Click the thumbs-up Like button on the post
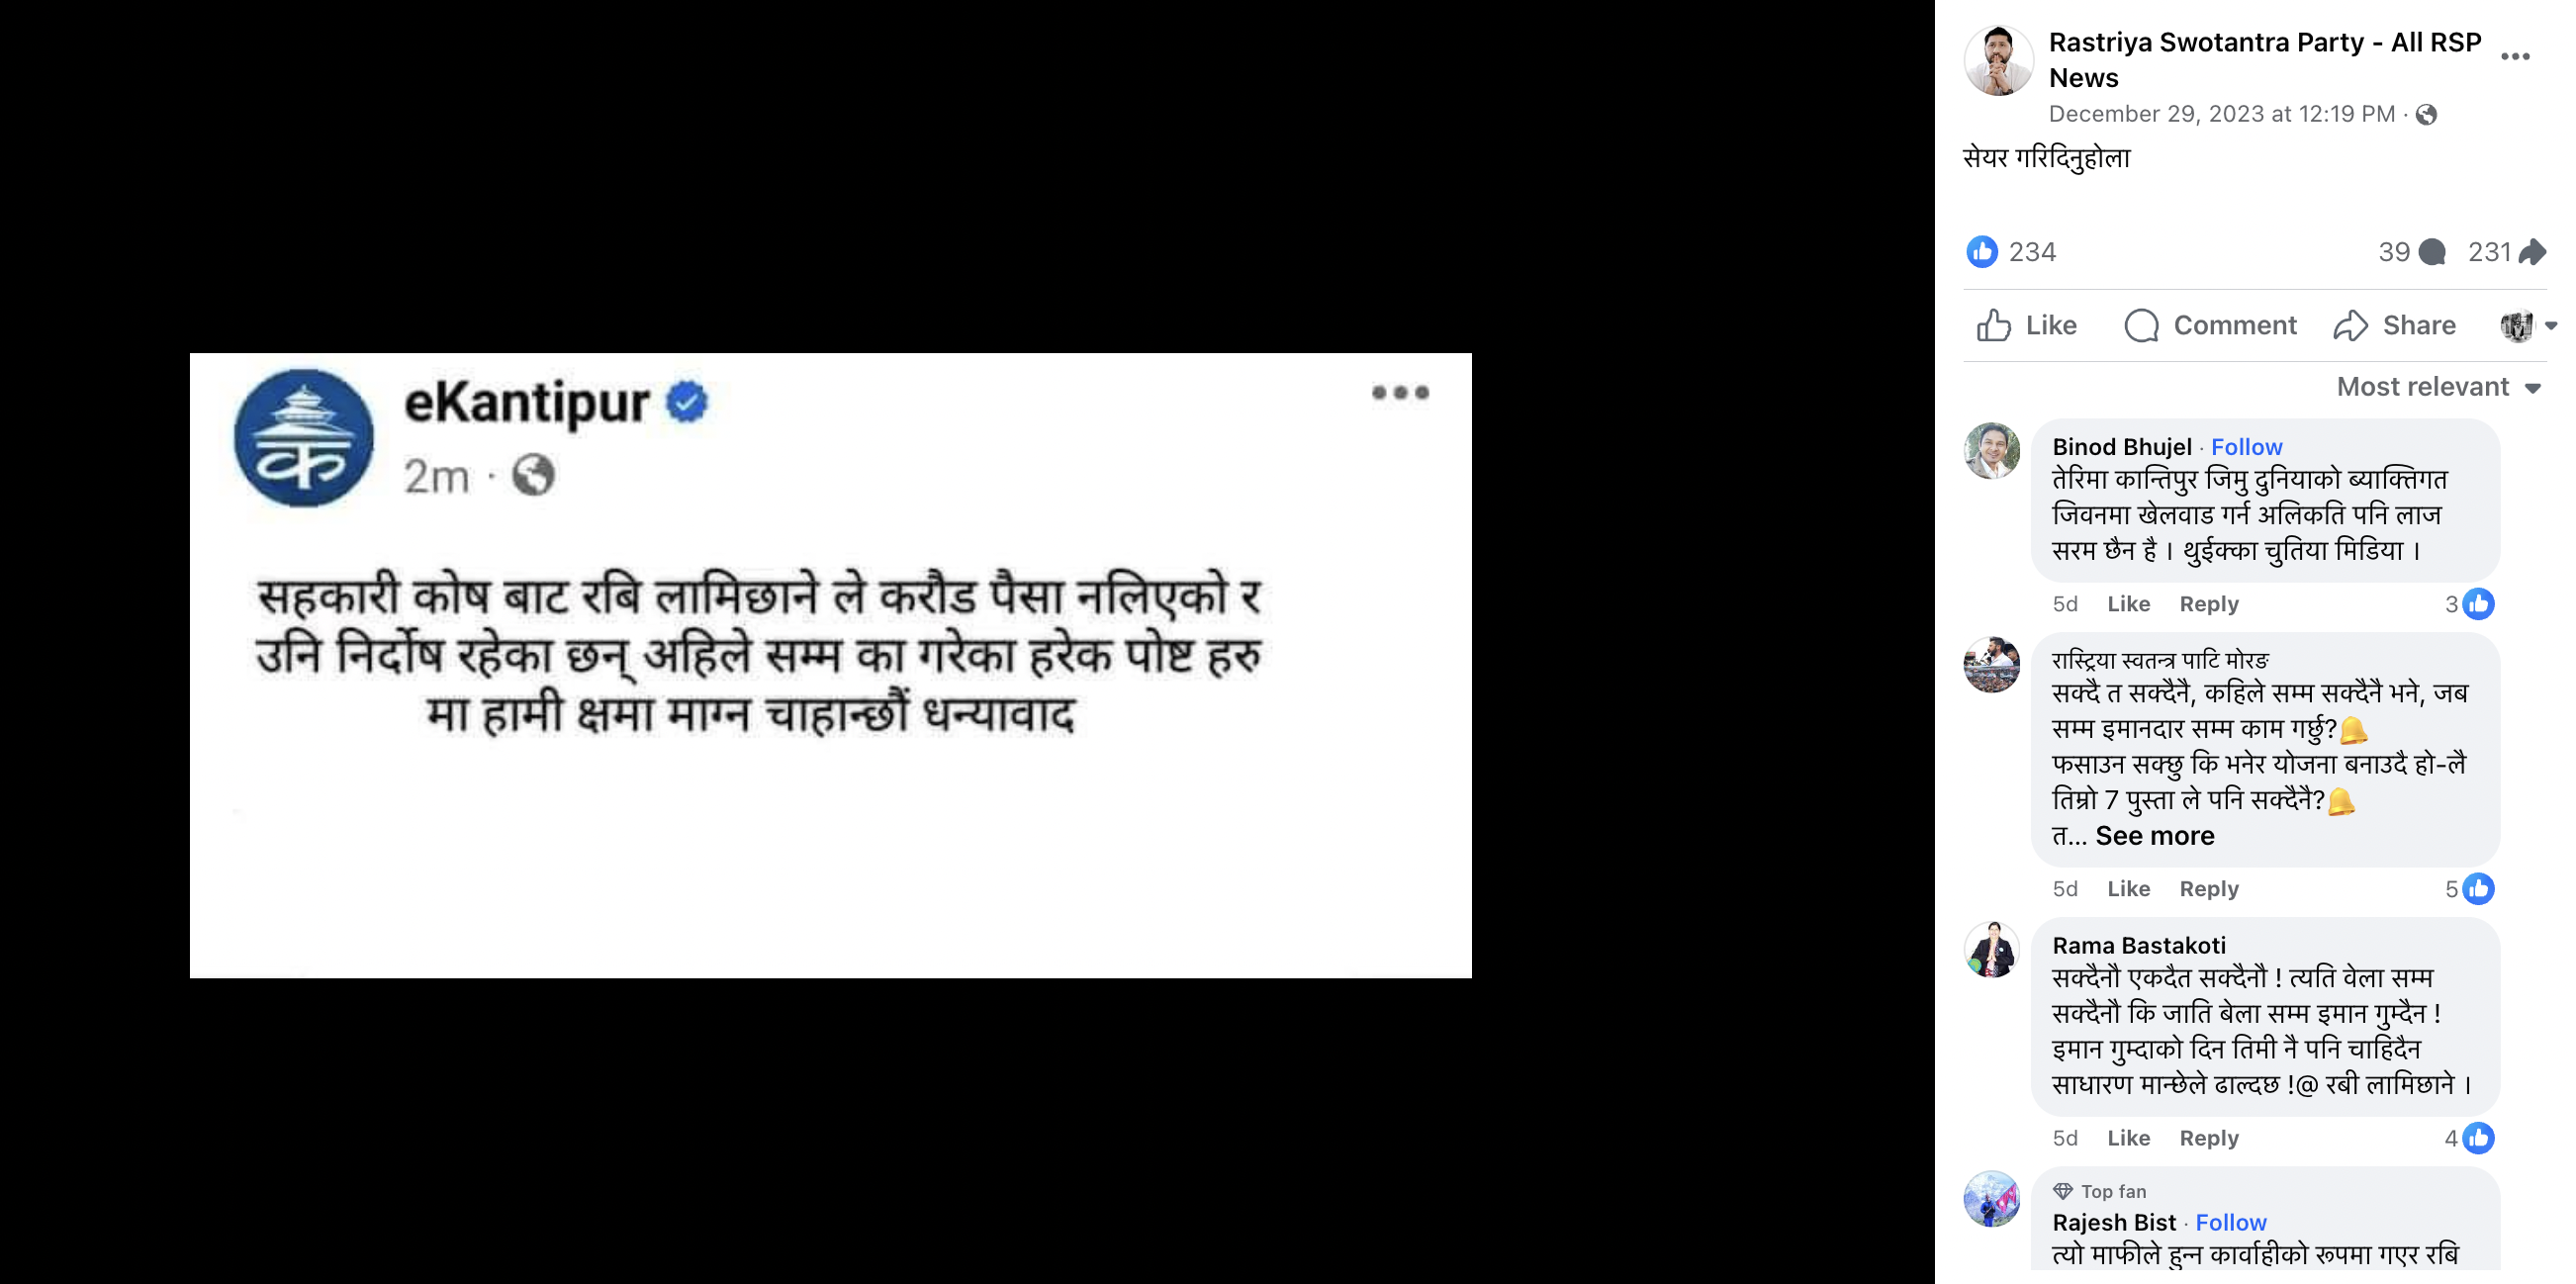Viewport: 2576px width, 1284px height. (x=2026, y=325)
